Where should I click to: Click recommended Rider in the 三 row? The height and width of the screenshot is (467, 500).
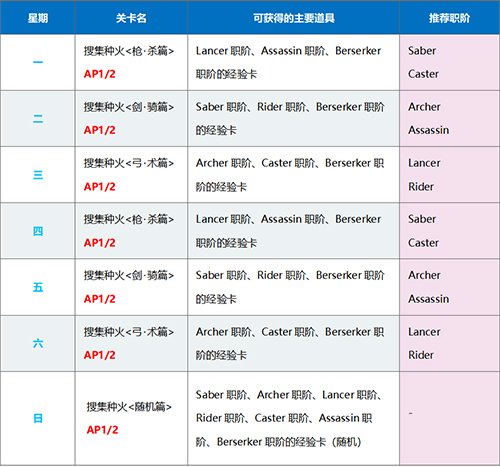click(421, 187)
